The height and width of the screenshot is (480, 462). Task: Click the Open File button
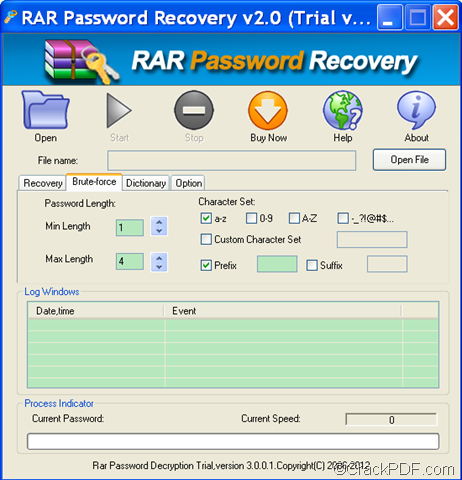point(409,160)
